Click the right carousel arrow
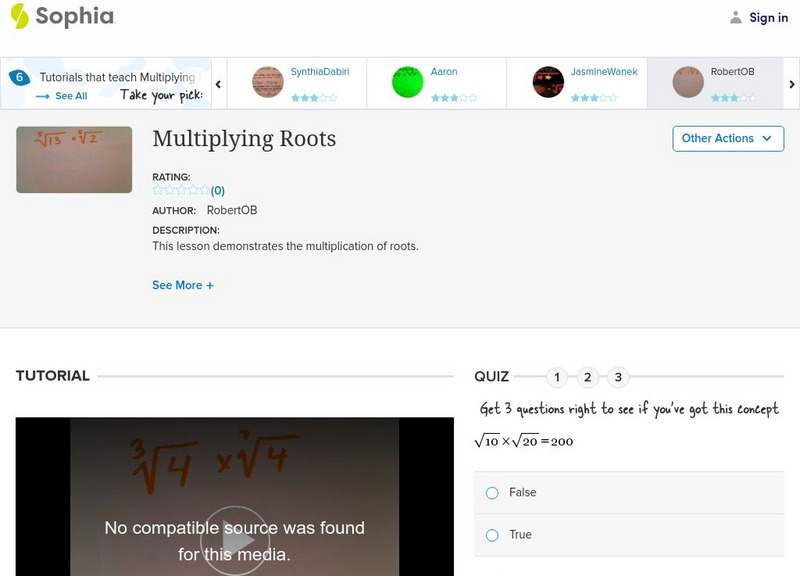The width and height of the screenshot is (800, 576). coord(790,83)
